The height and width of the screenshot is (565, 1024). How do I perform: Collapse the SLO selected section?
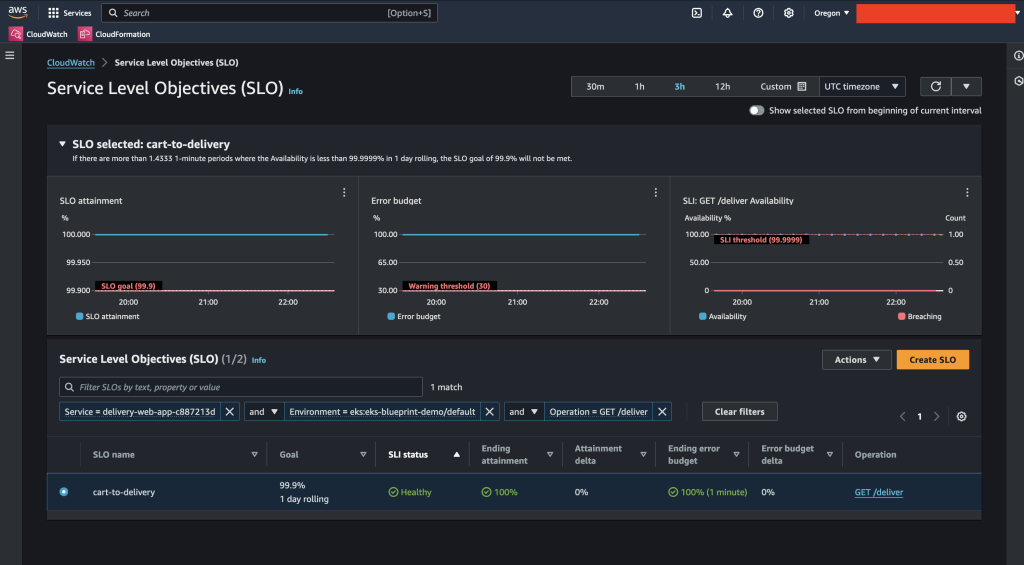tap(62, 144)
